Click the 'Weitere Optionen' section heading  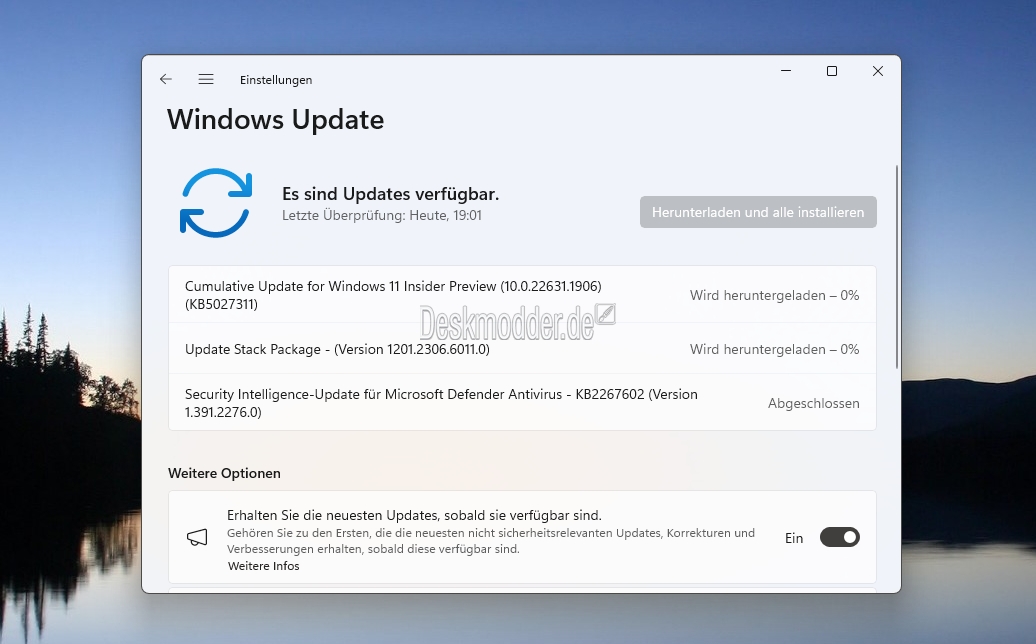(x=224, y=473)
